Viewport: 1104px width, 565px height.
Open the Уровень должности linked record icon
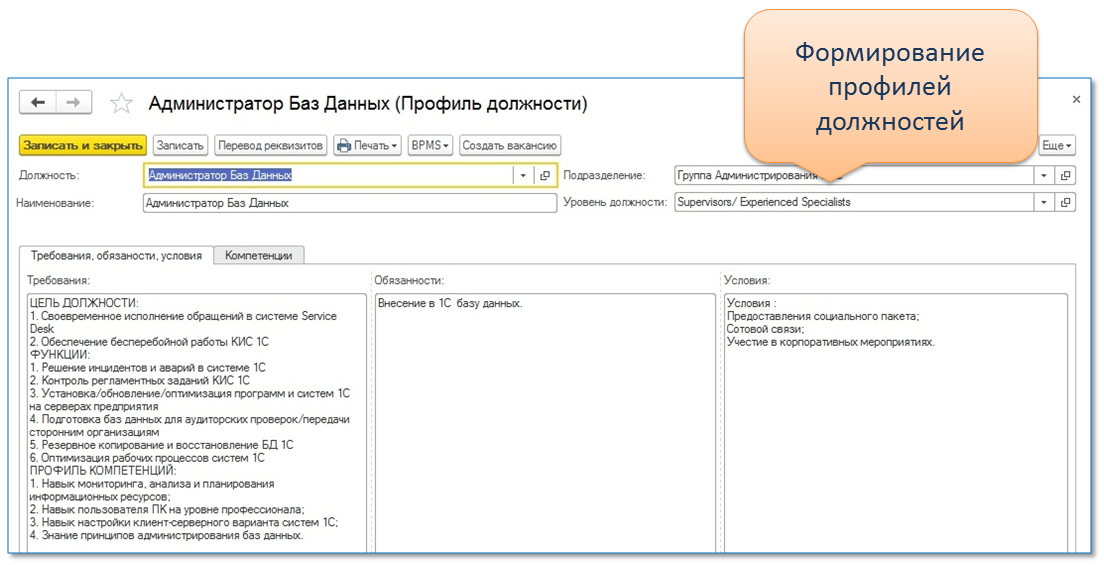[x=1065, y=202]
